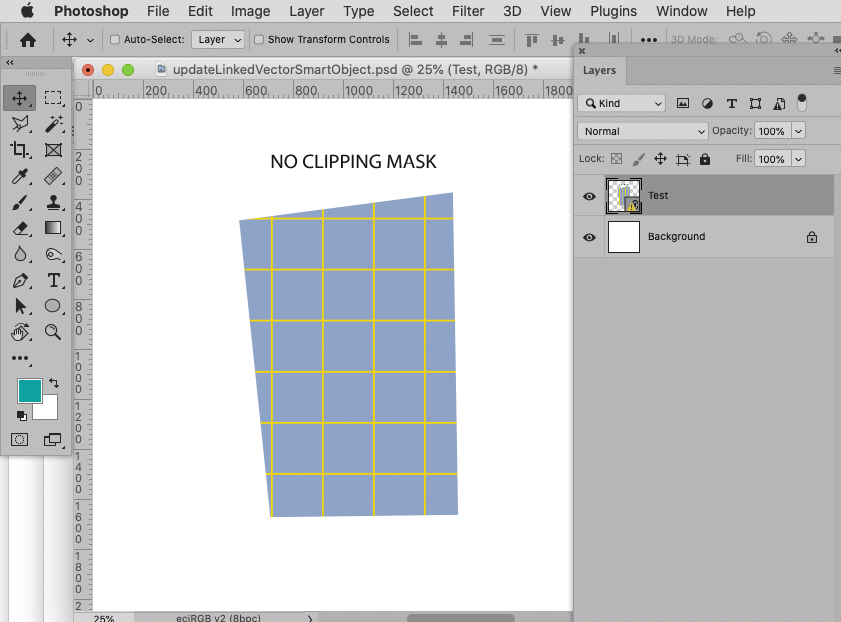
Task: Hide the Background layer
Action: point(589,237)
